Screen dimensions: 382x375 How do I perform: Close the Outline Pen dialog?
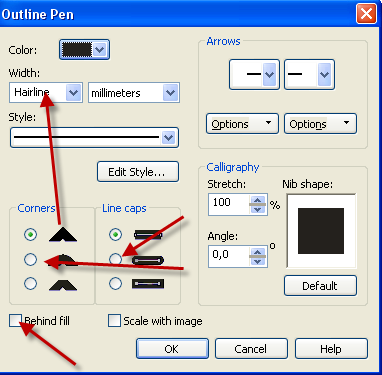click(366, 14)
